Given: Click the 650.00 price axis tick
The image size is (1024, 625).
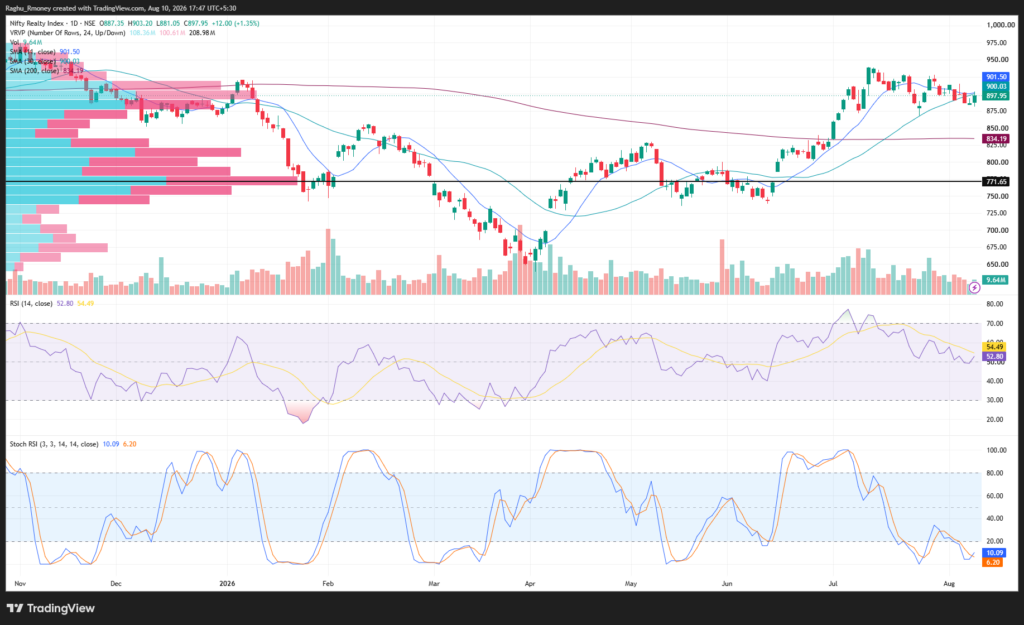Looking at the screenshot, I should tap(997, 264).
